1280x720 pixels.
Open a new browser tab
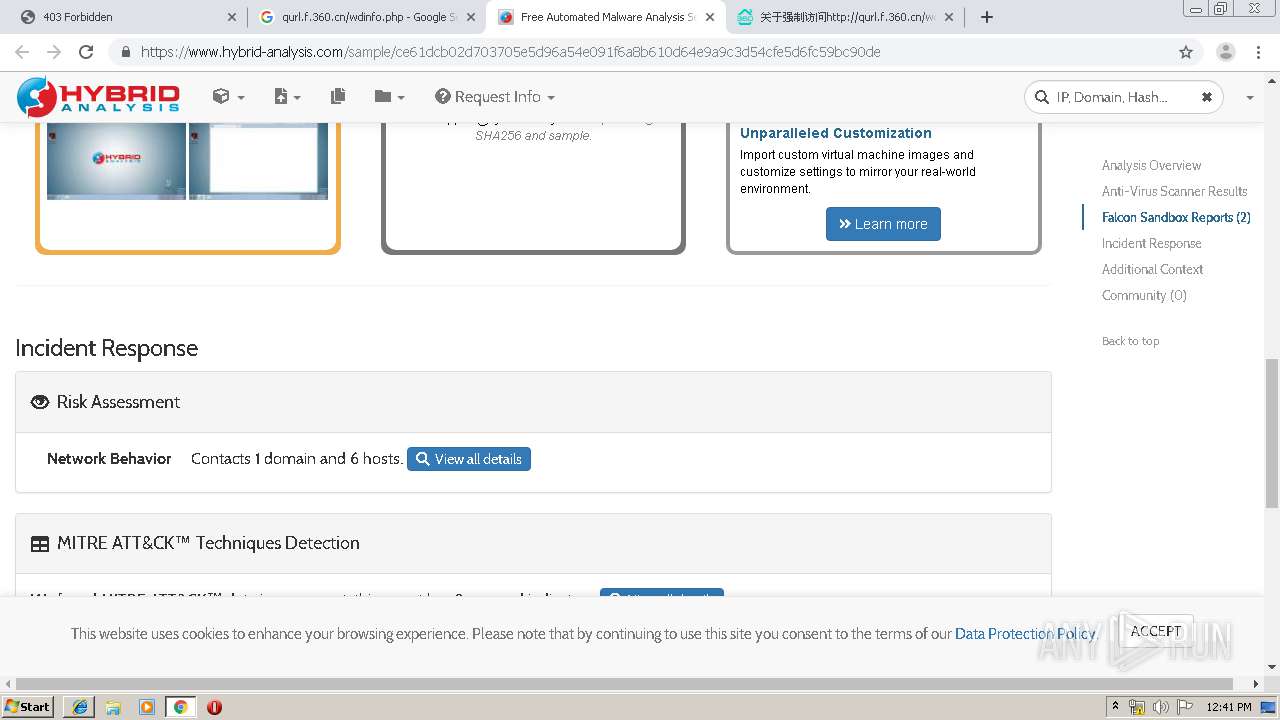click(987, 17)
